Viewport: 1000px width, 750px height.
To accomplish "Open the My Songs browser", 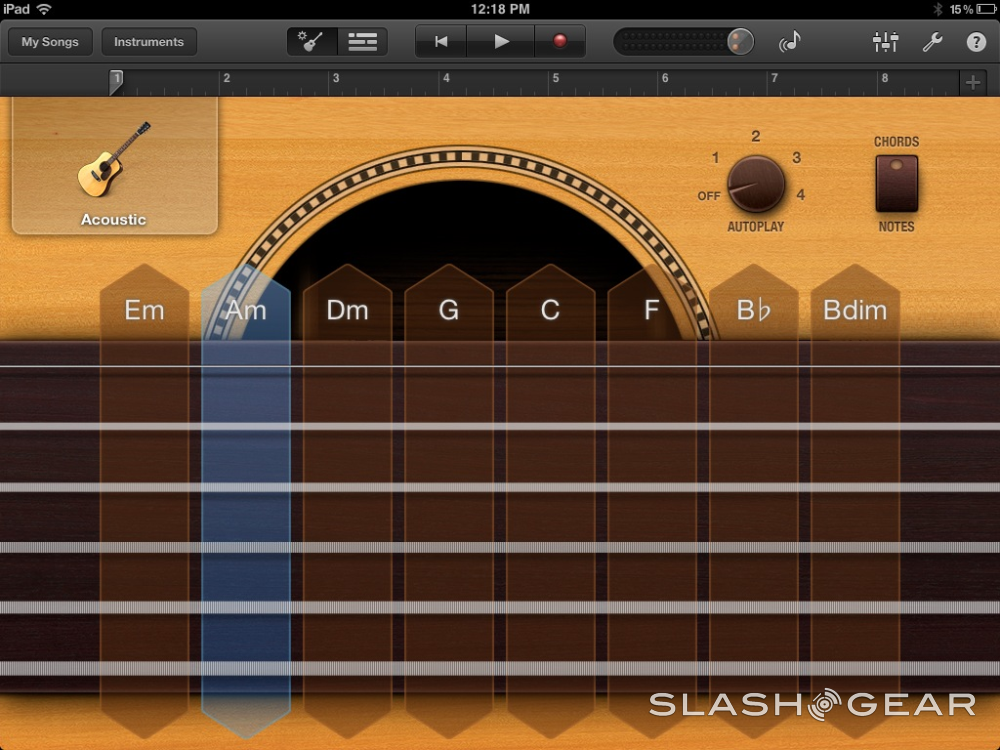I will pos(50,42).
